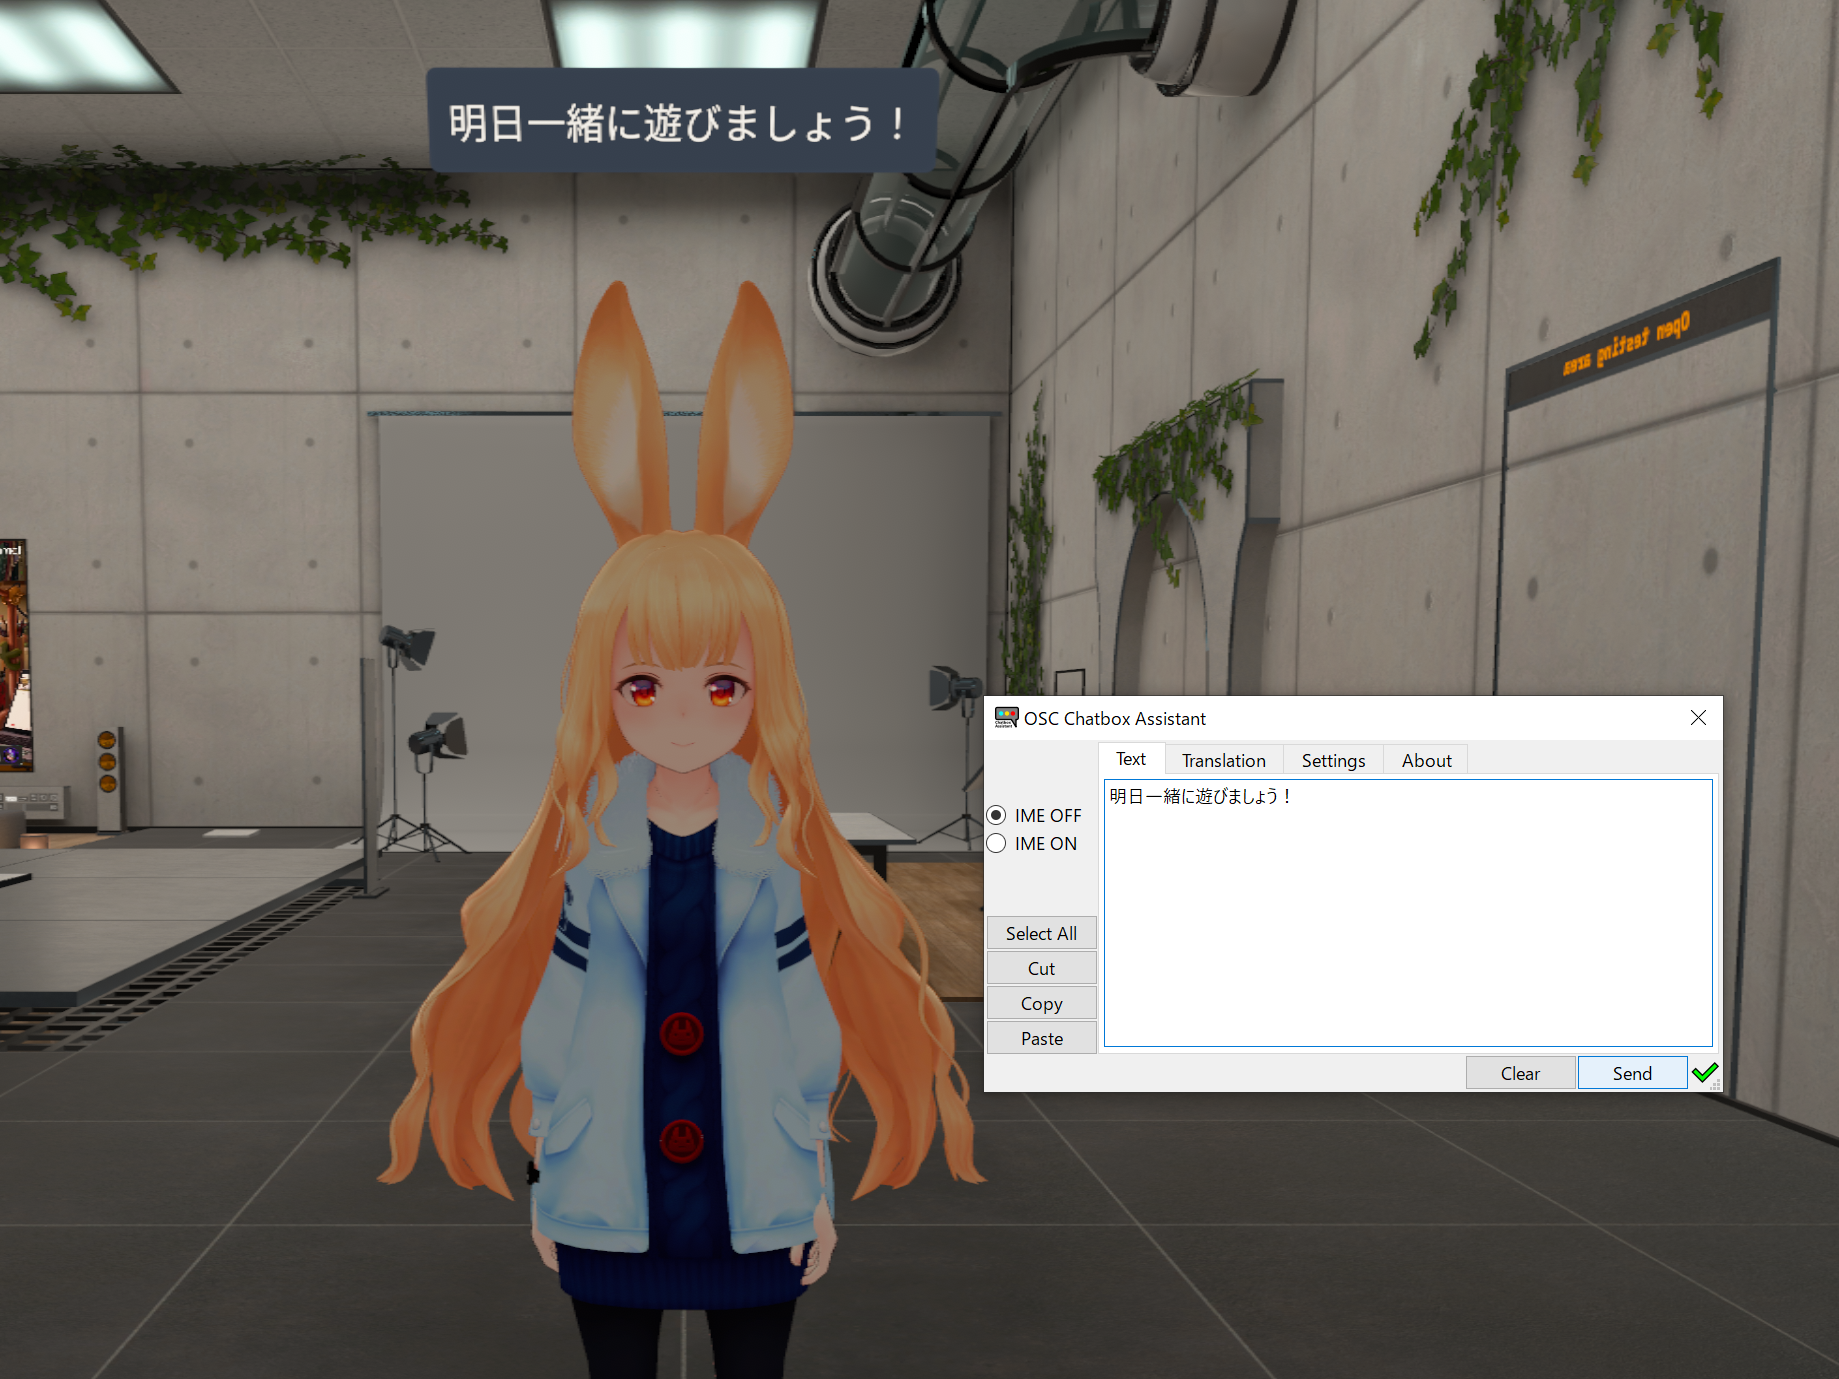
Task: Click the Select All button
Action: (1041, 932)
